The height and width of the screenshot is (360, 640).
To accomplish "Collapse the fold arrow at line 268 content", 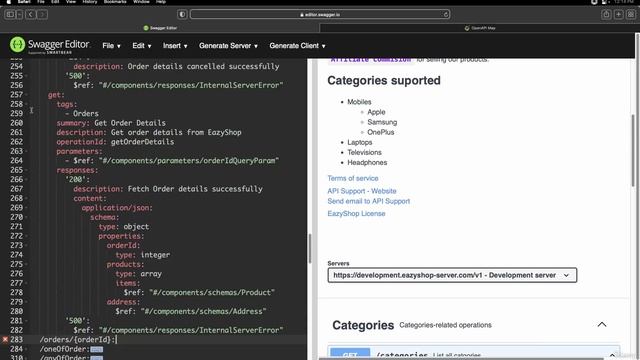I will [x=26, y=198].
